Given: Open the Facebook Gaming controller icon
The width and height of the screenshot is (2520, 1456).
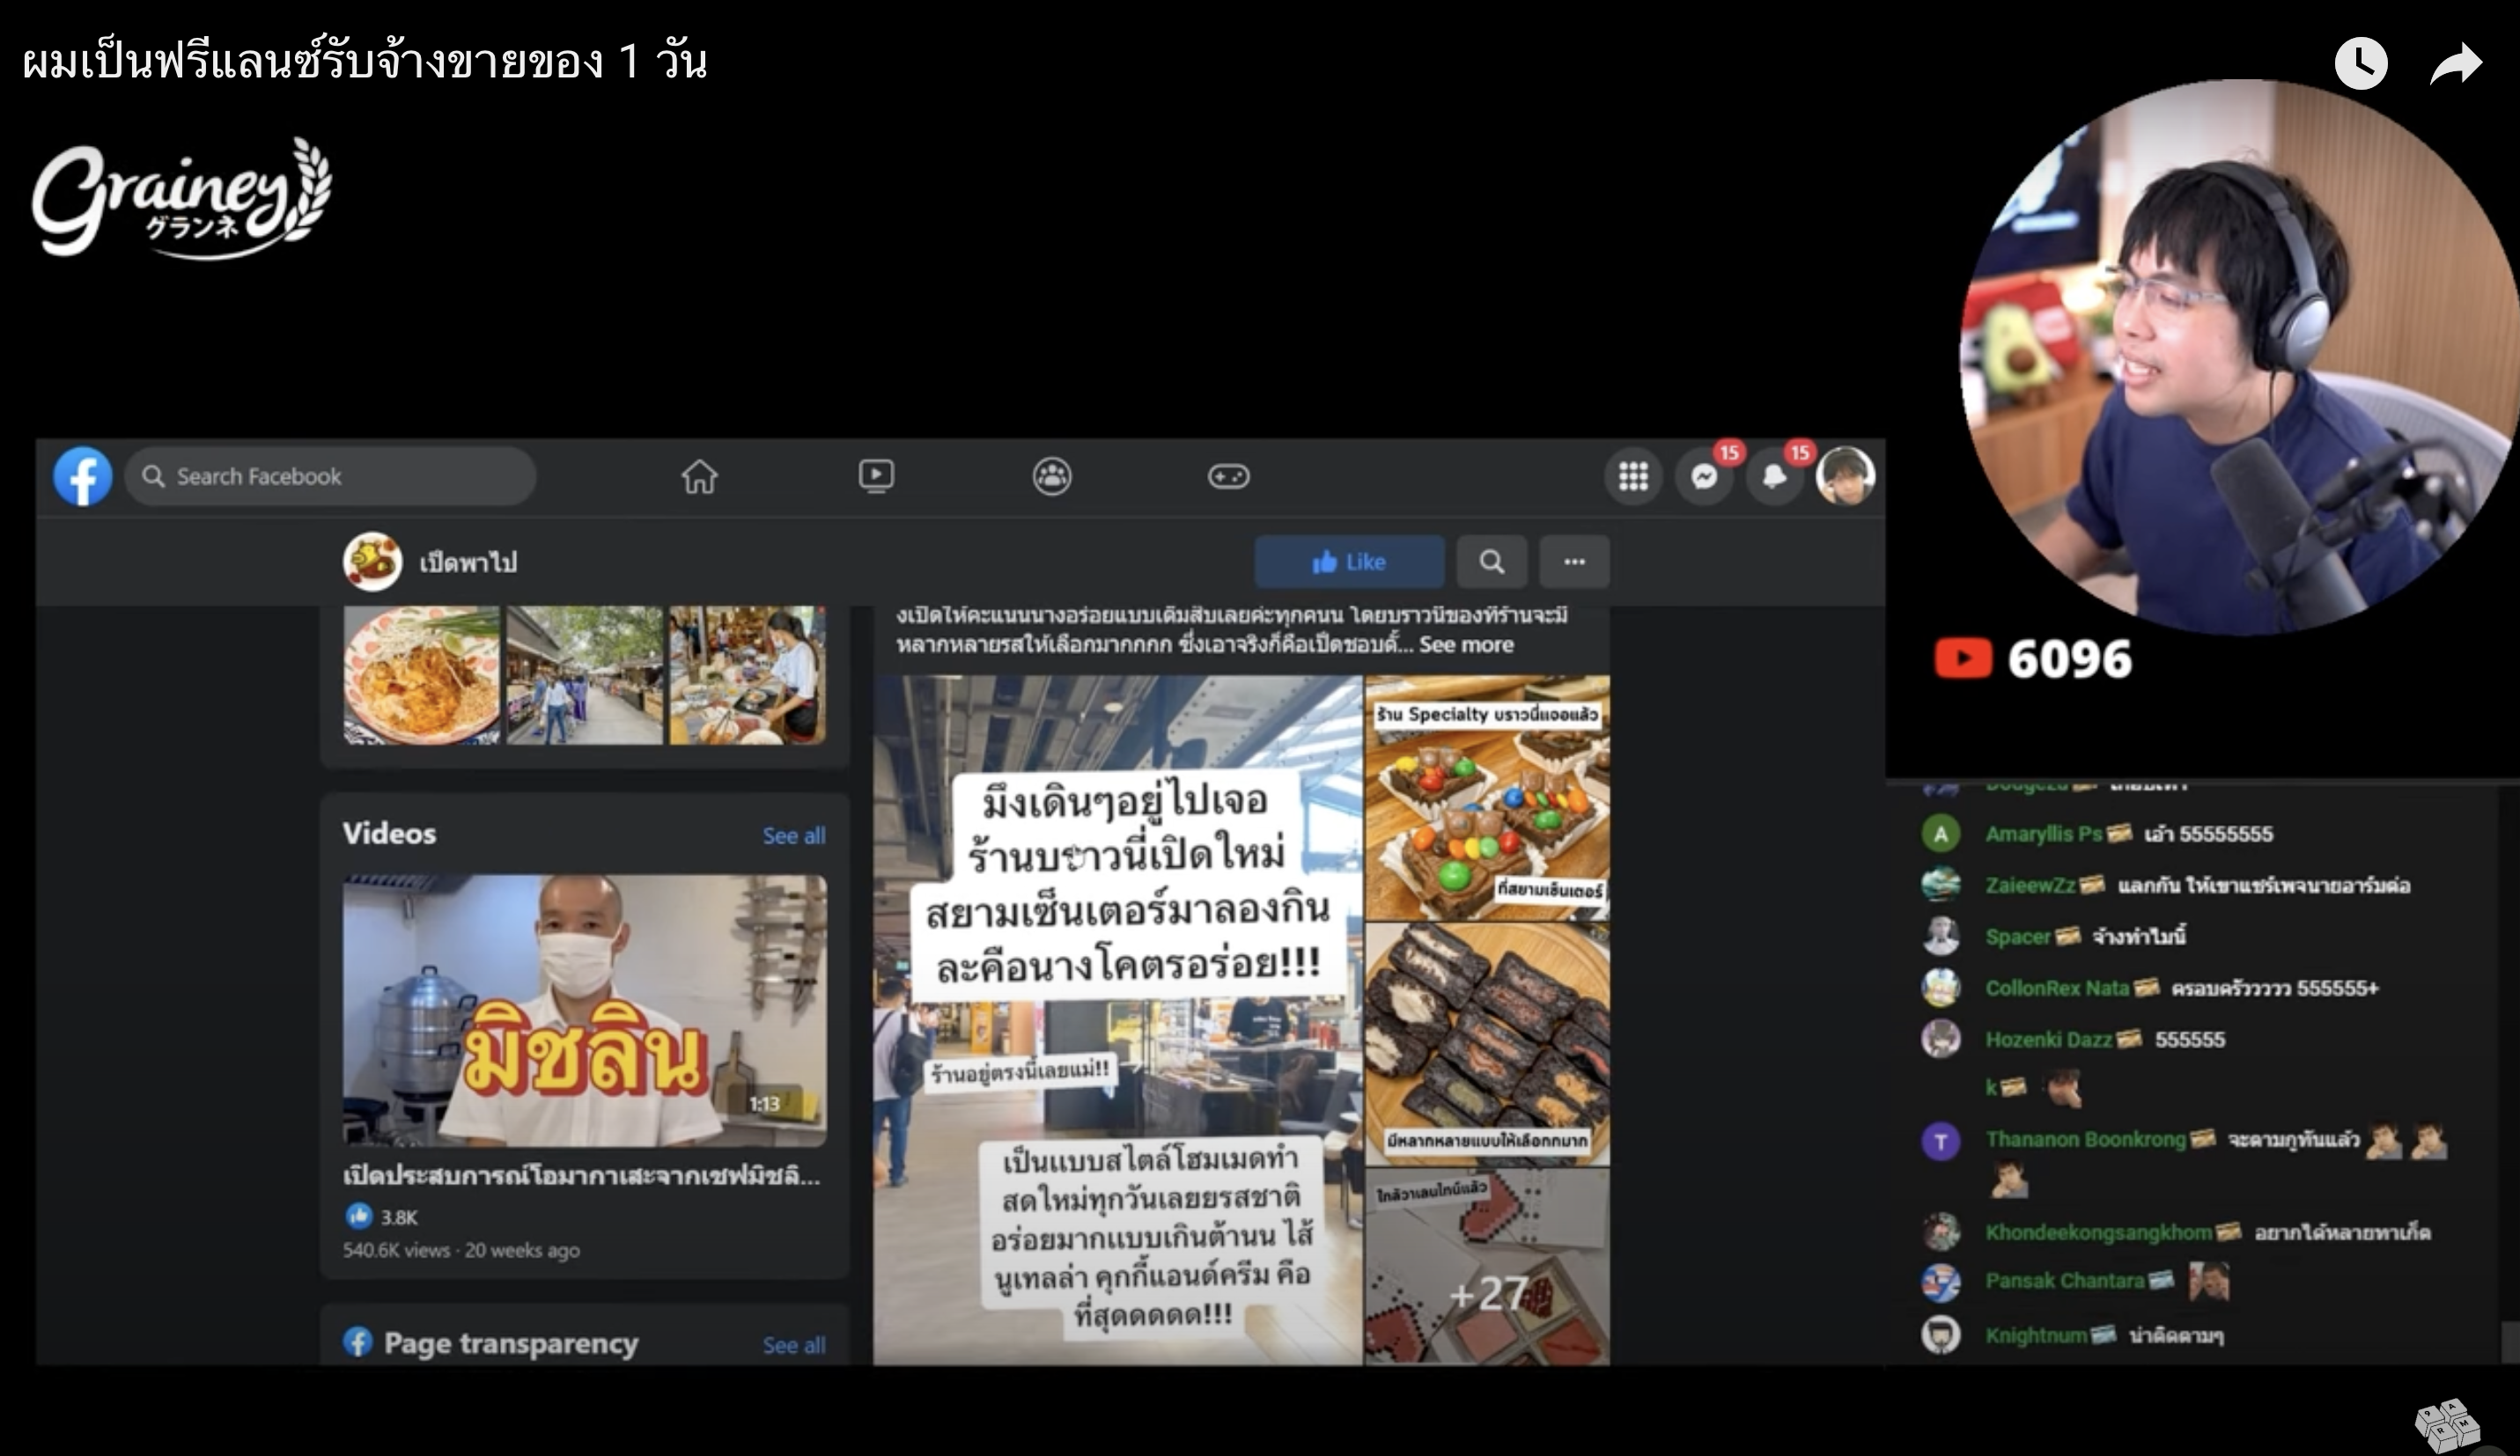Looking at the screenshot, I should tap(1228, 476).
